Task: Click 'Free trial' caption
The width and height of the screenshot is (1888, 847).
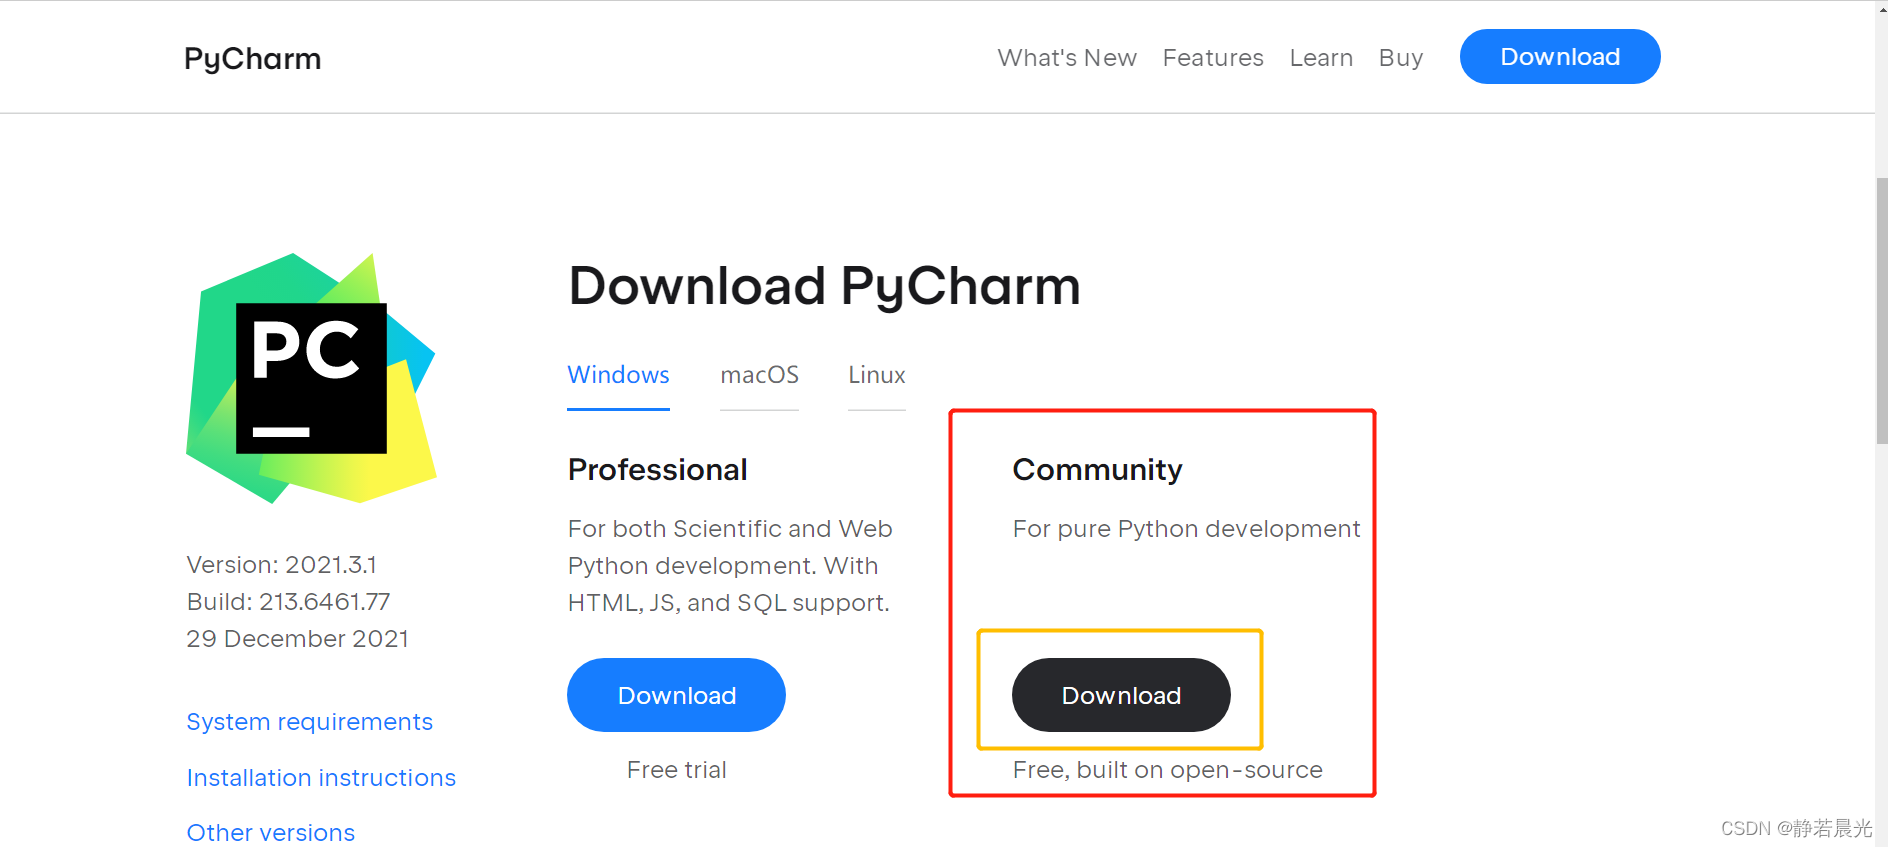Action: (676, 770)
